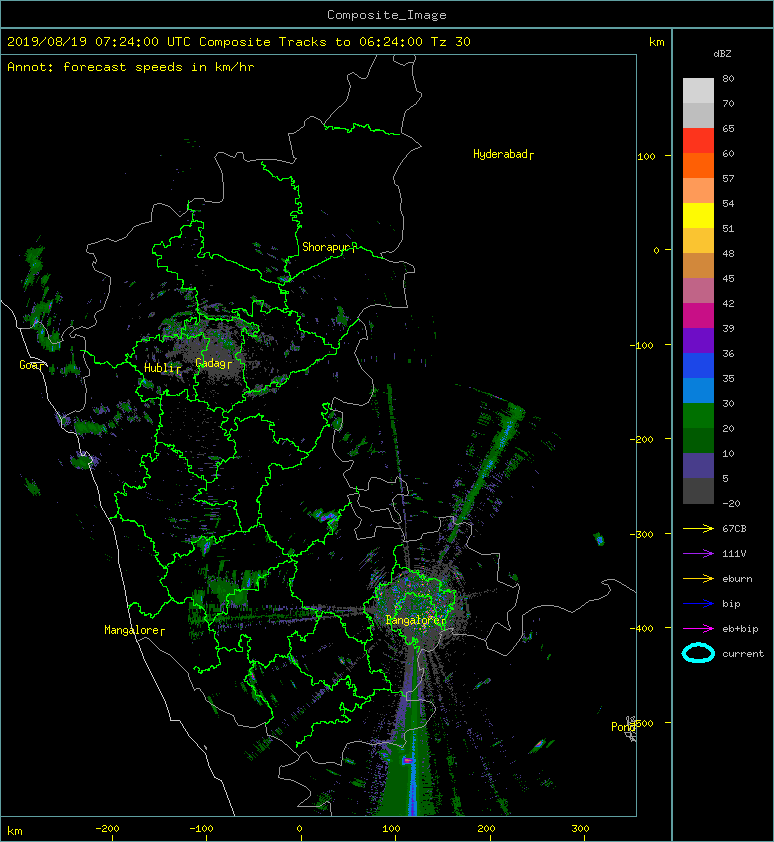This screenshot has height=842, width=774.
Task: Select the dark gray swatch above -20
Action: 698,490
